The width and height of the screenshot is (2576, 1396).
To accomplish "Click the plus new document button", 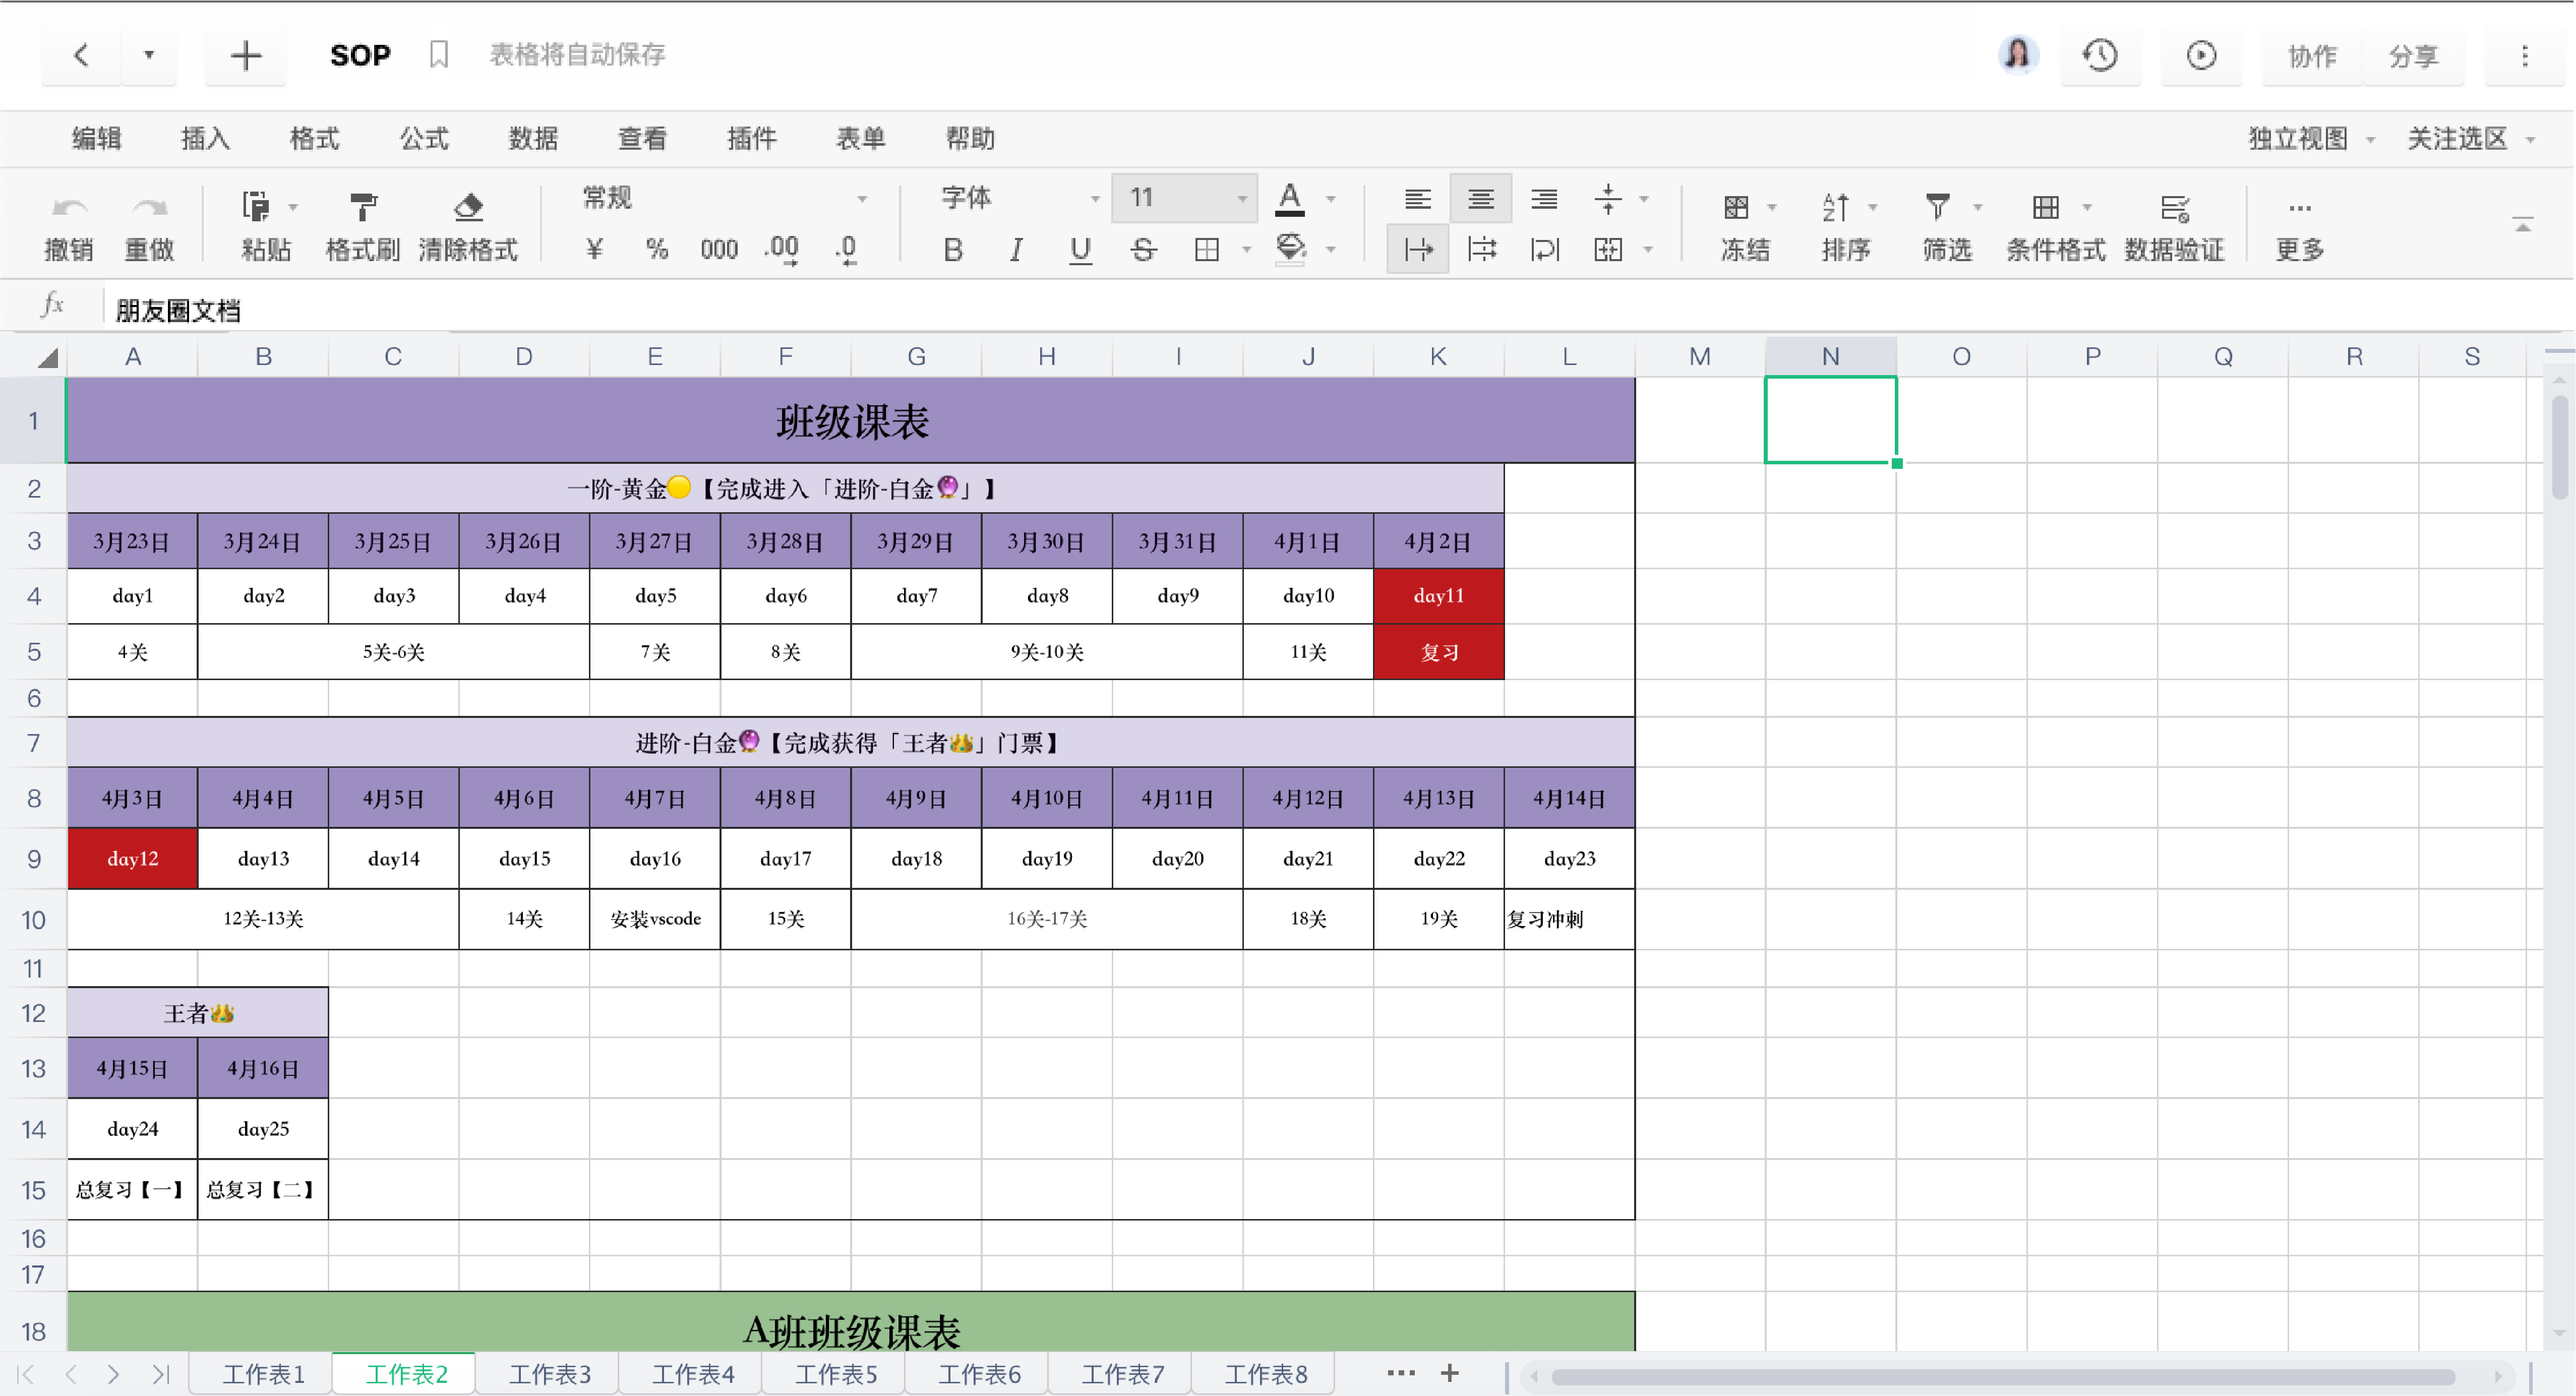I will click(245, 55).
